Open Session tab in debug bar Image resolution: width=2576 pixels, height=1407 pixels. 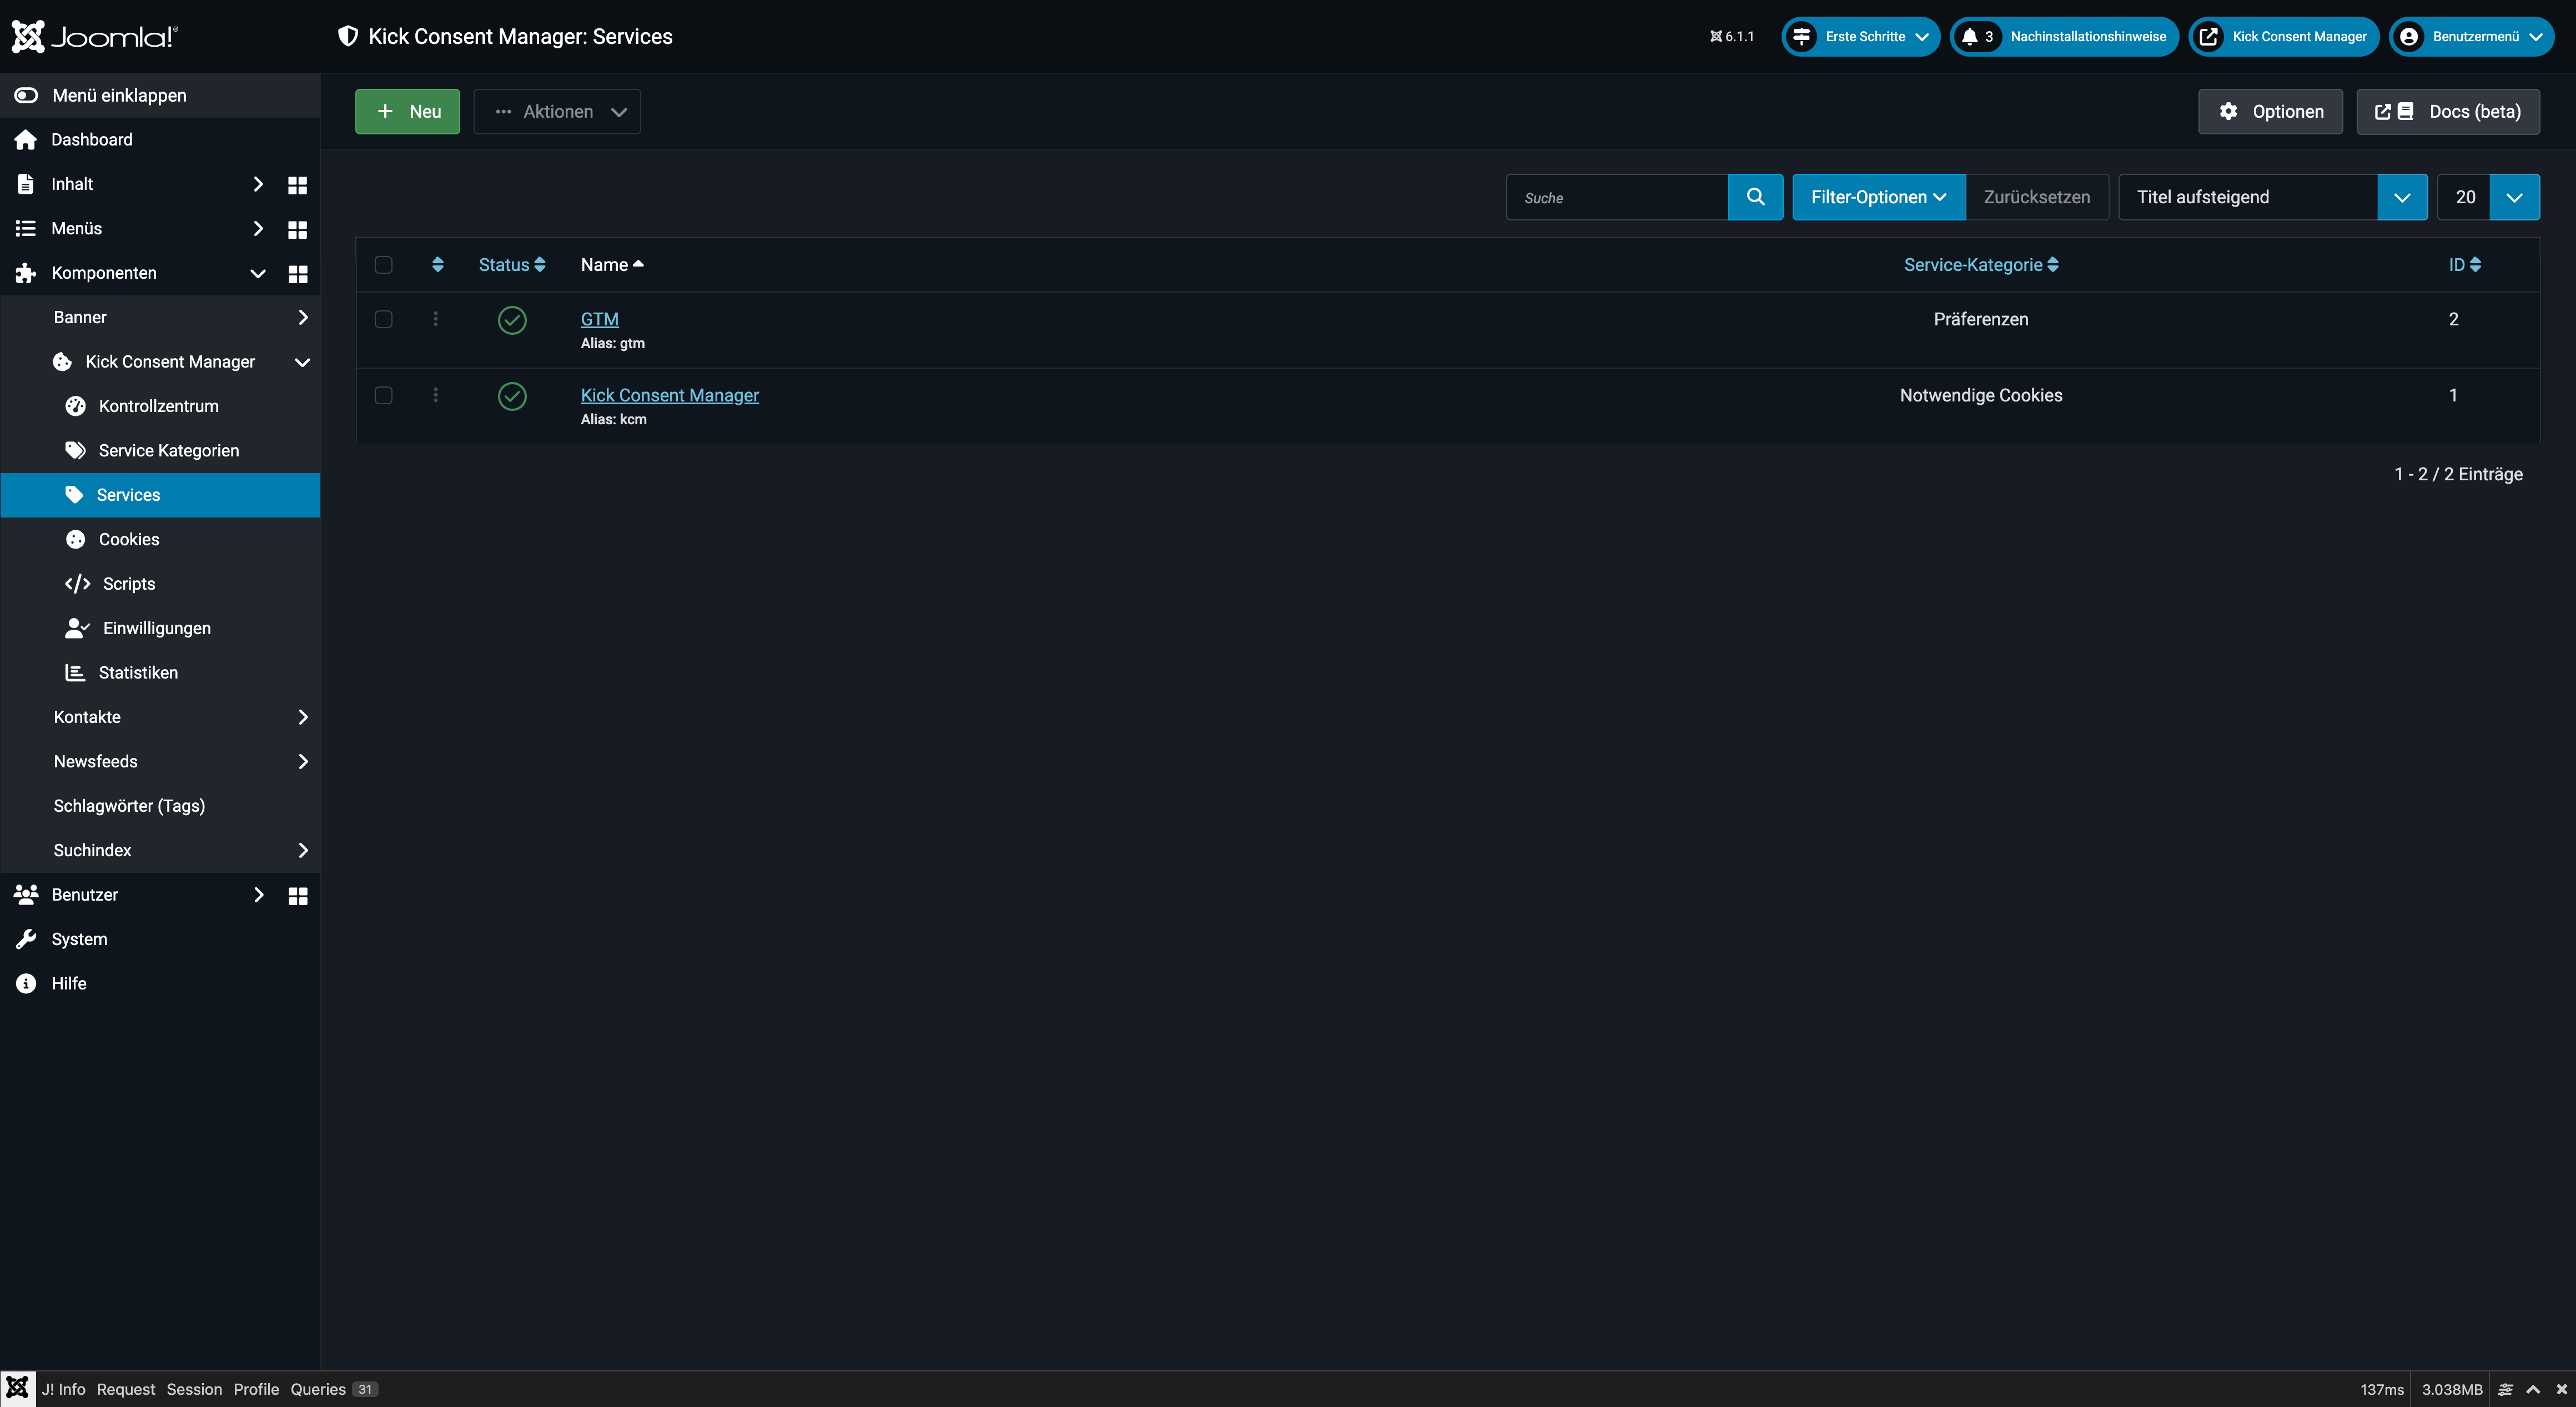[194, 1390]
